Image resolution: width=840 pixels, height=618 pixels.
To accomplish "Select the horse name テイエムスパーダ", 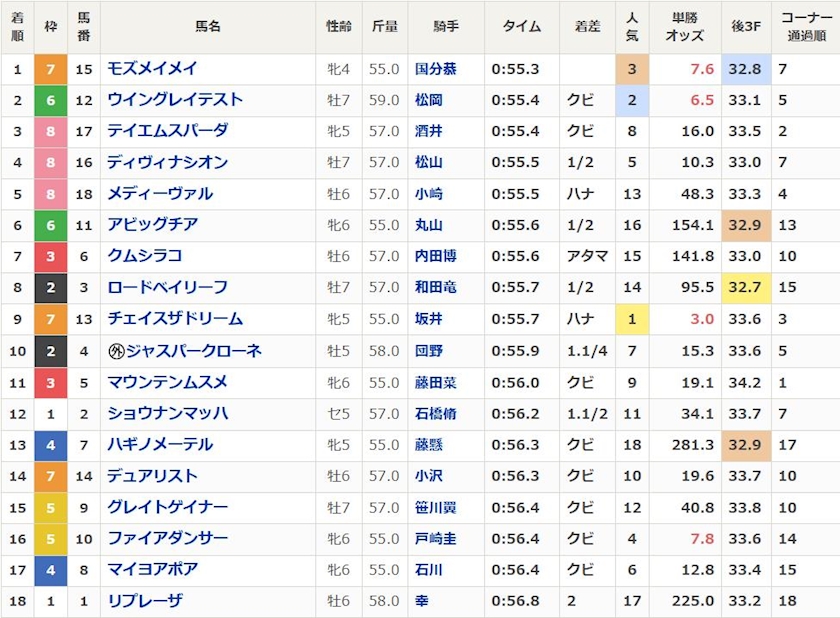I will 167,131.
